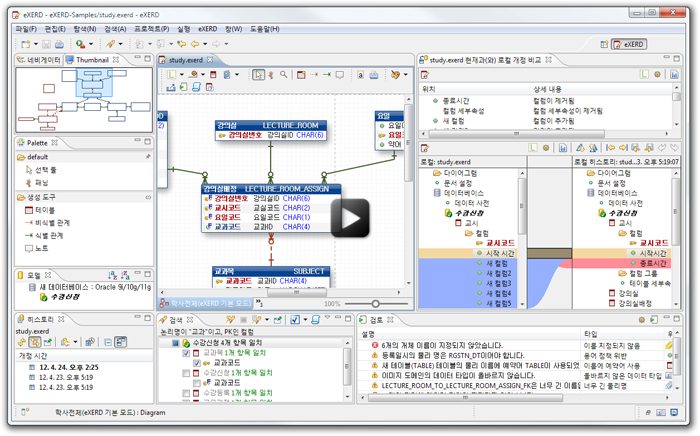
Task: Click the flashlight Search icon in main toolbar
Action: coord(110,44)
